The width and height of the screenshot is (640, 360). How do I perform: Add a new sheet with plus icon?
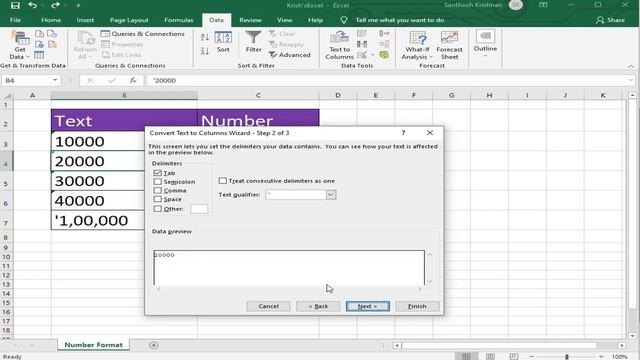pyautogui.click(x=153, y=345)
